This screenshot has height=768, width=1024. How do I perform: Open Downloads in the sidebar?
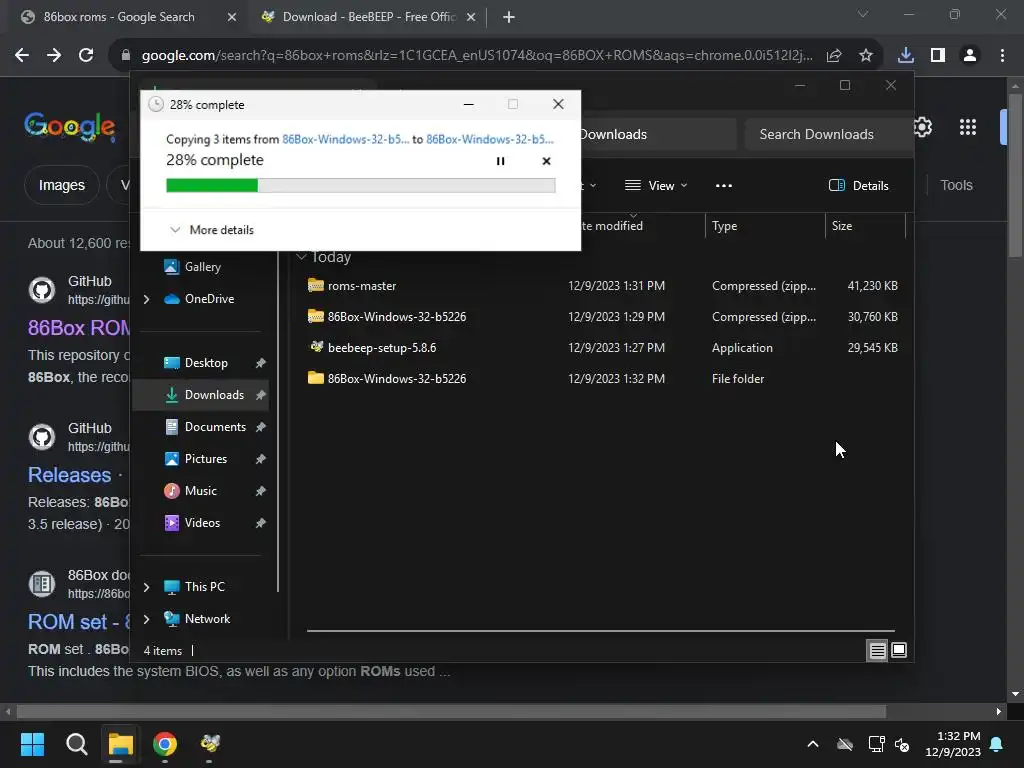tap(214, 394)
